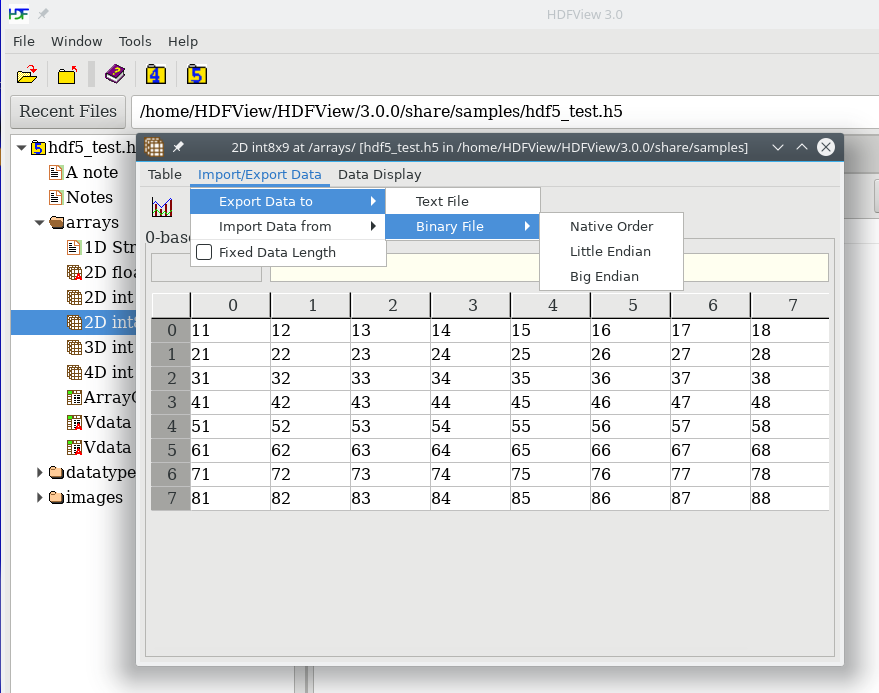
Task: Click the pin icon in dataset window title
Action: 178,147
